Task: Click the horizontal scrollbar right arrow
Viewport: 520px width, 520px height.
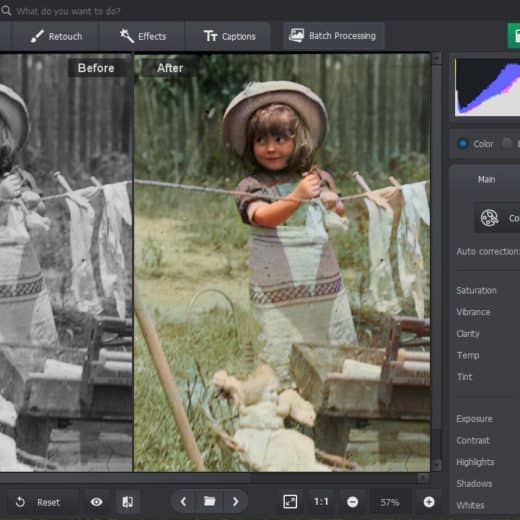Action: [x=423, y=478]
